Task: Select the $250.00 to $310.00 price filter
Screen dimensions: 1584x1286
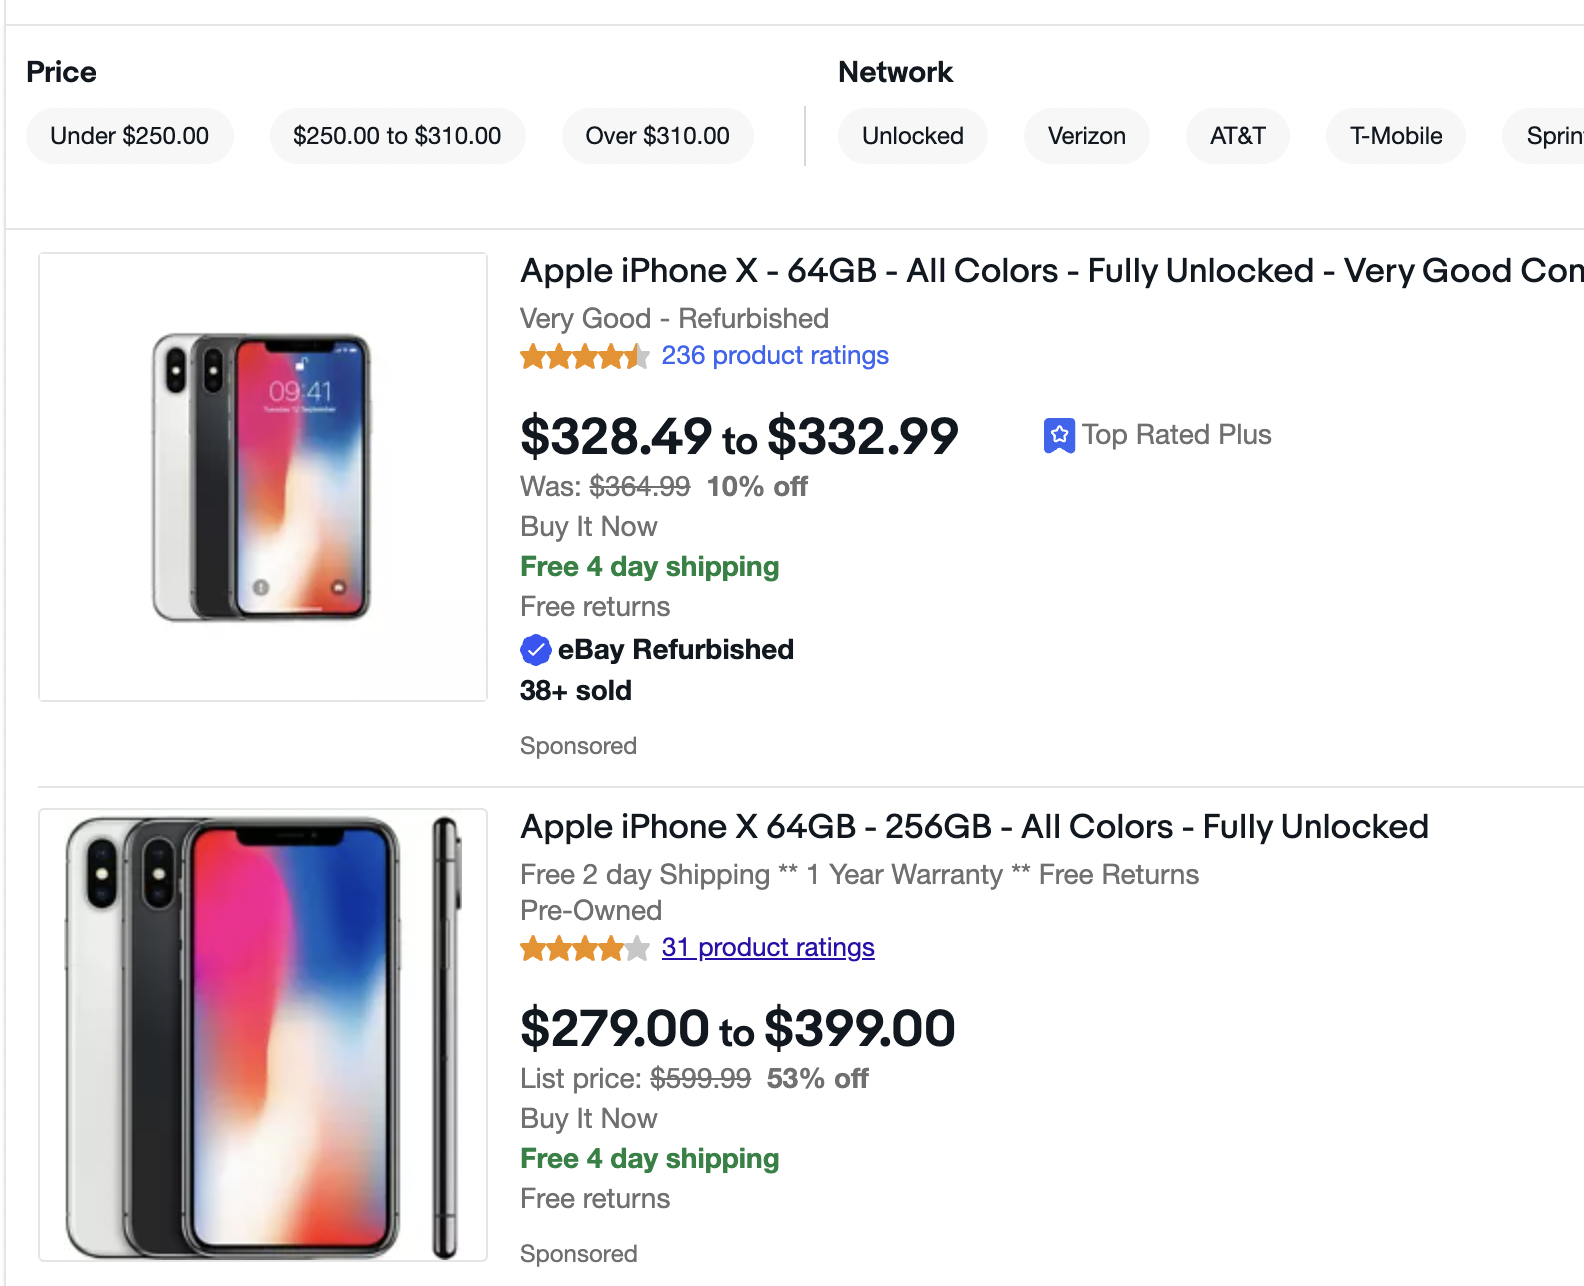Action: click(x=397, y=136)
